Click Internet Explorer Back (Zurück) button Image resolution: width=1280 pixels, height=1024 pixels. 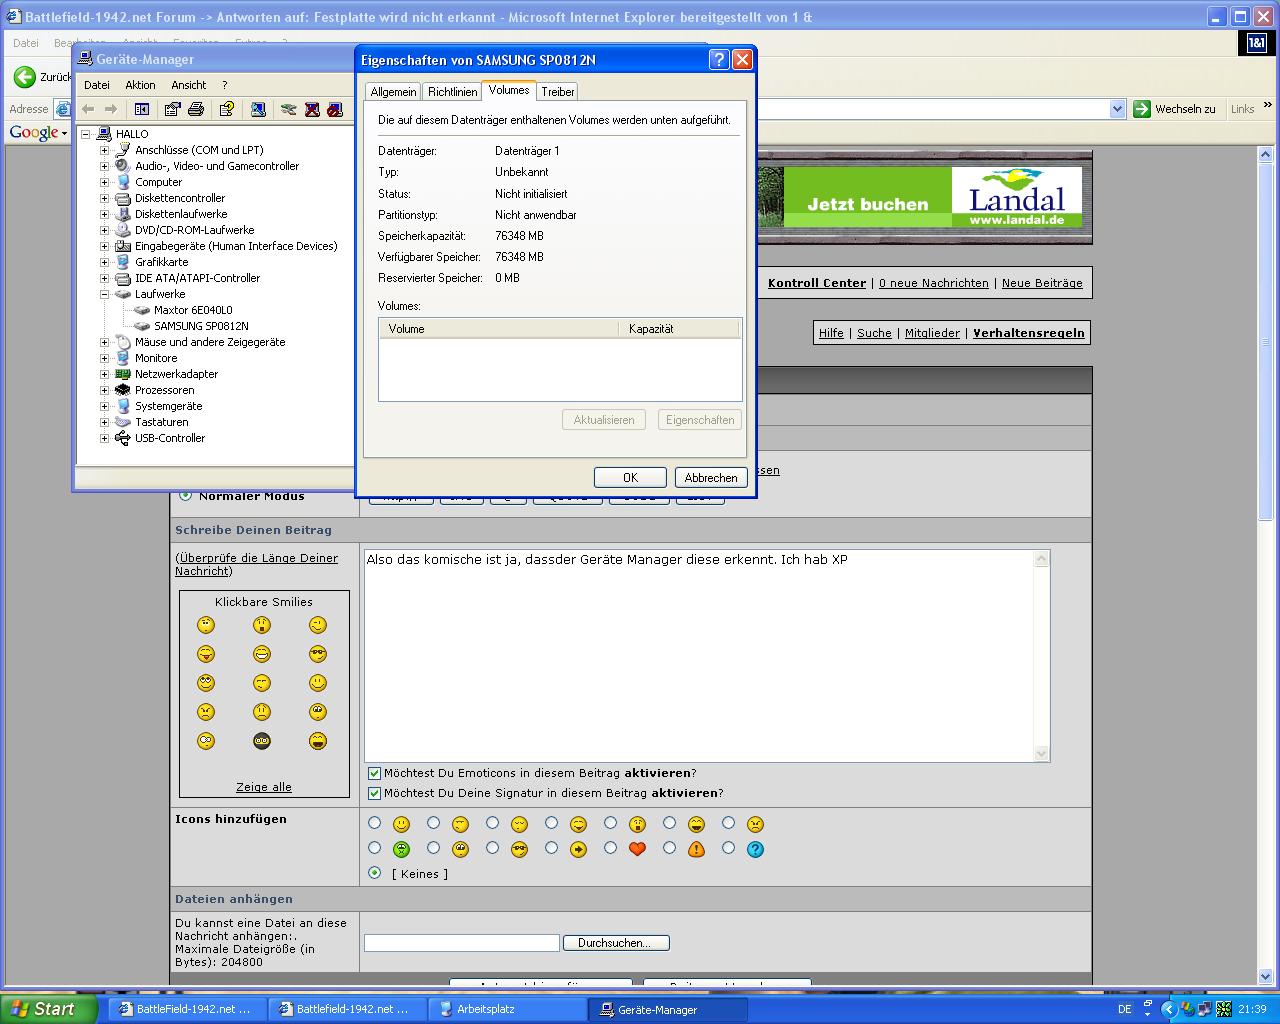point(42,77)
